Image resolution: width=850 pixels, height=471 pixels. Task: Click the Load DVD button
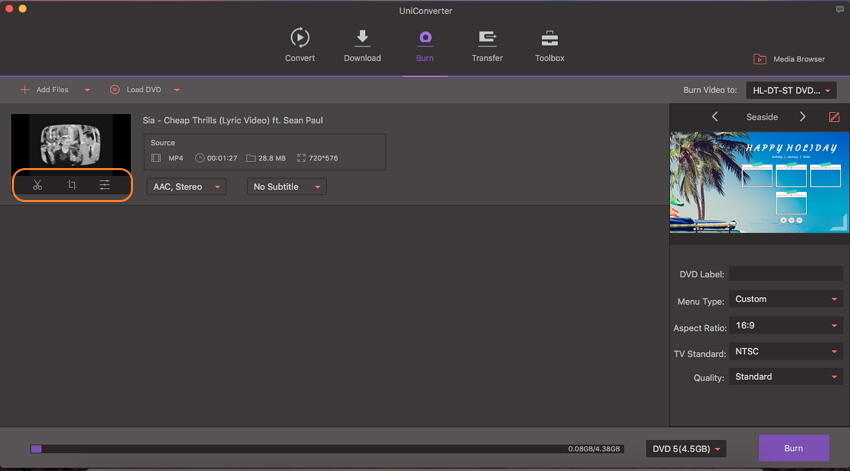tap(136, 89)
